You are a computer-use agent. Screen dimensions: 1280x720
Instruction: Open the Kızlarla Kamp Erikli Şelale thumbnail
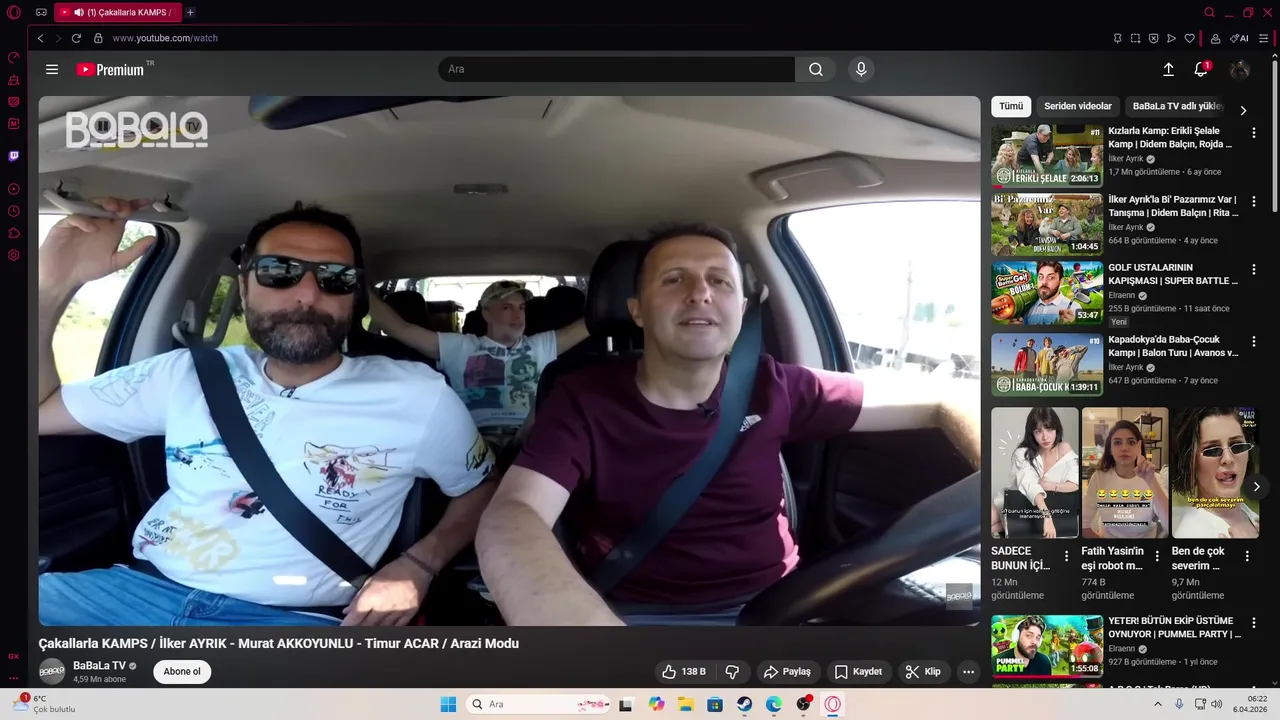[x=1047, y=155]
